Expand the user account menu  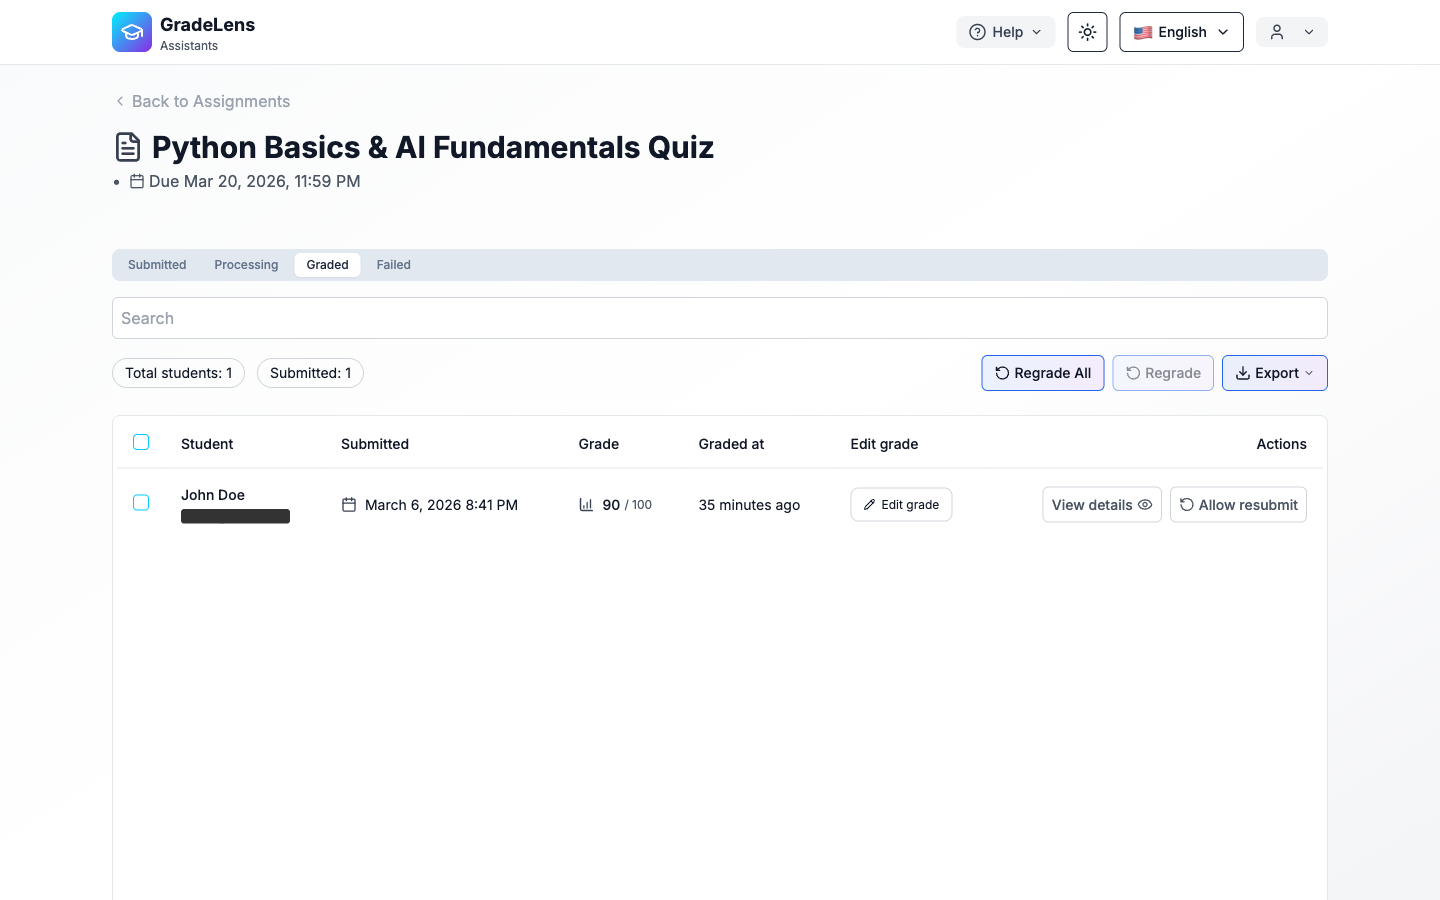[x=1291, y=32]
